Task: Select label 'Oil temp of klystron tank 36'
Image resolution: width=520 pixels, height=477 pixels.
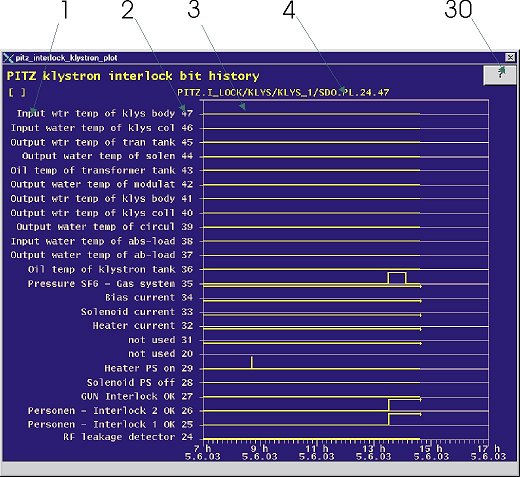Action: 110,269
